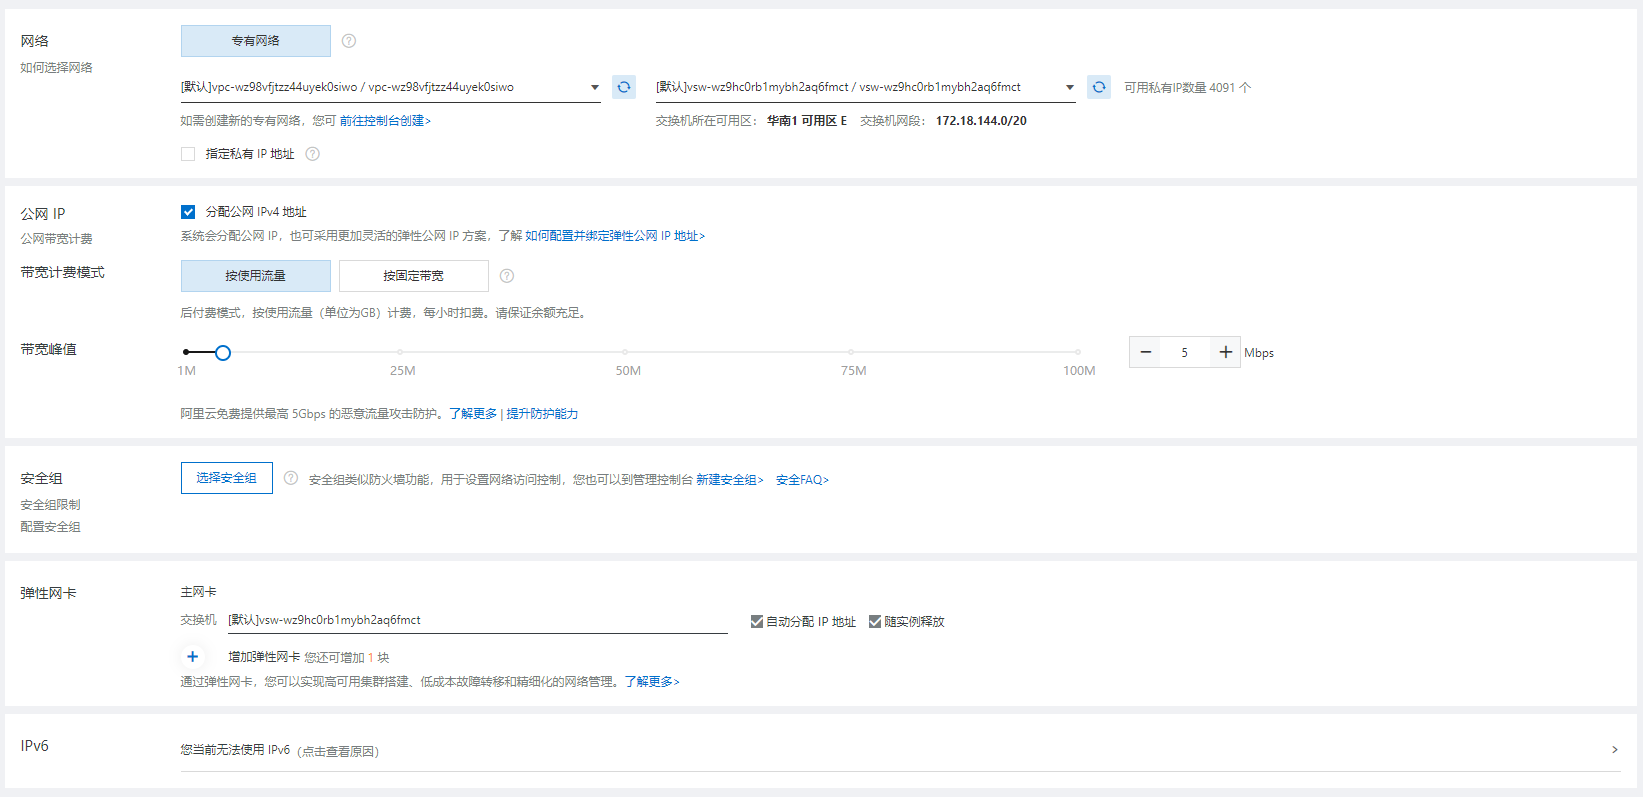Image resolution: width=1643 pixels, height=797 pixels.
Task: Click the 选择安全组 button
Action: click(227, 478)
